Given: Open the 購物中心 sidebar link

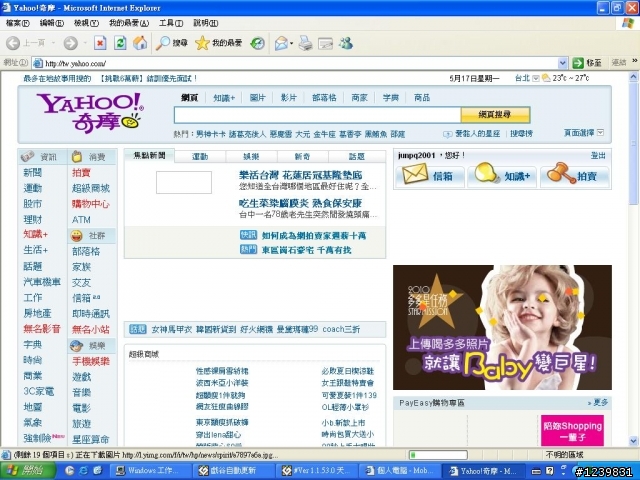Looking at the screenshot, I should pos(91,204).
